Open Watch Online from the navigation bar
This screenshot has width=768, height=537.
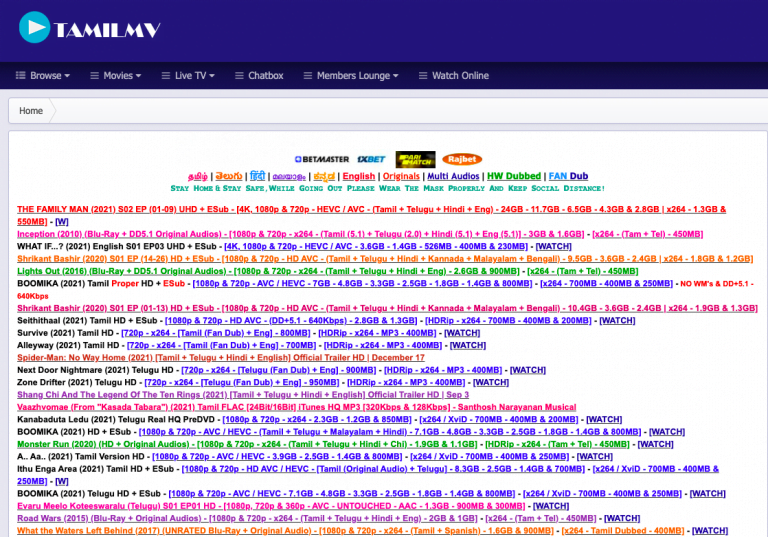pyautogui.click(x=454, y=75)
